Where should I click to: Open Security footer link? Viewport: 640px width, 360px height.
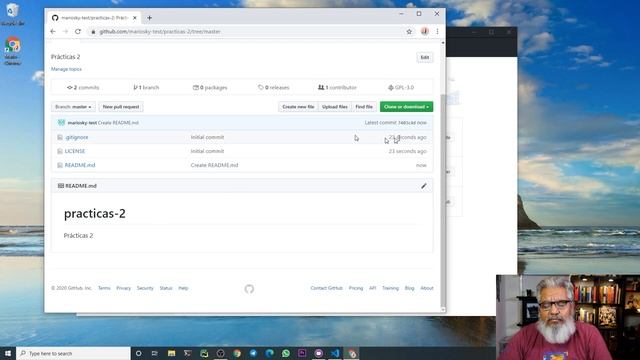(x=145, y=288)
